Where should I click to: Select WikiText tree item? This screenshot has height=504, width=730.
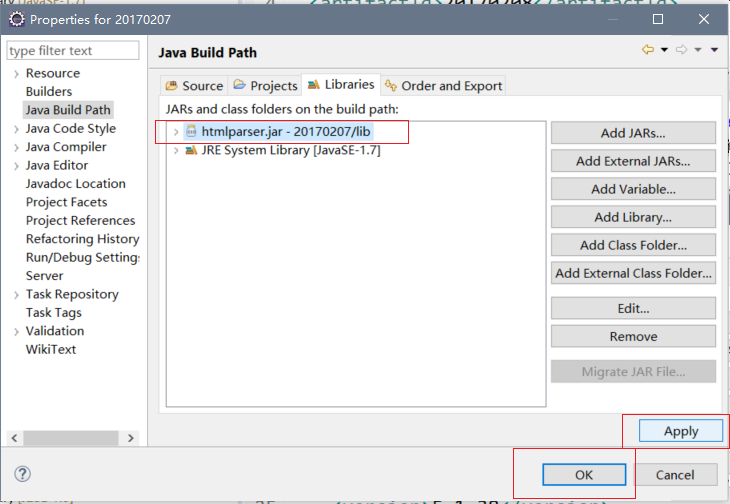(x=51, y=349)
